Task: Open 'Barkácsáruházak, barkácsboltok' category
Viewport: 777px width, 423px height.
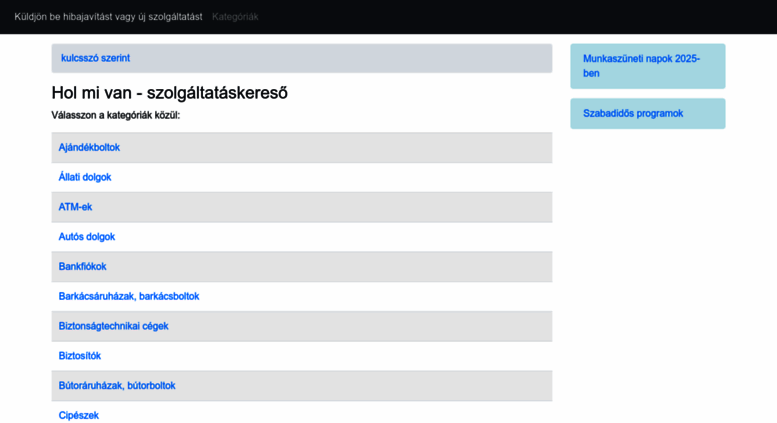Action: coord(129,296)
